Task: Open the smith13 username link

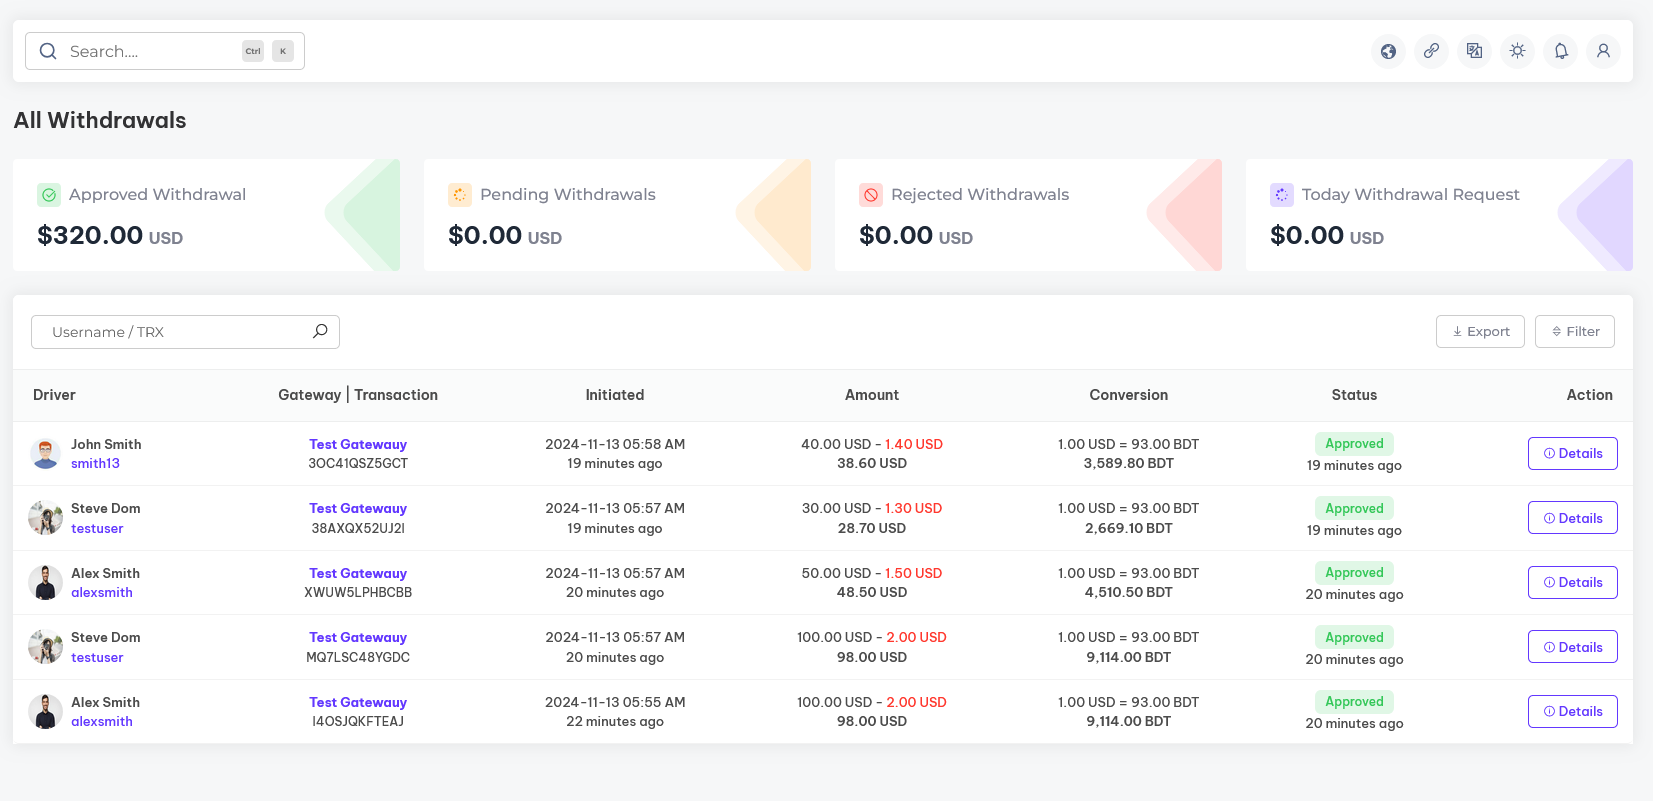Action: point(95,464)
